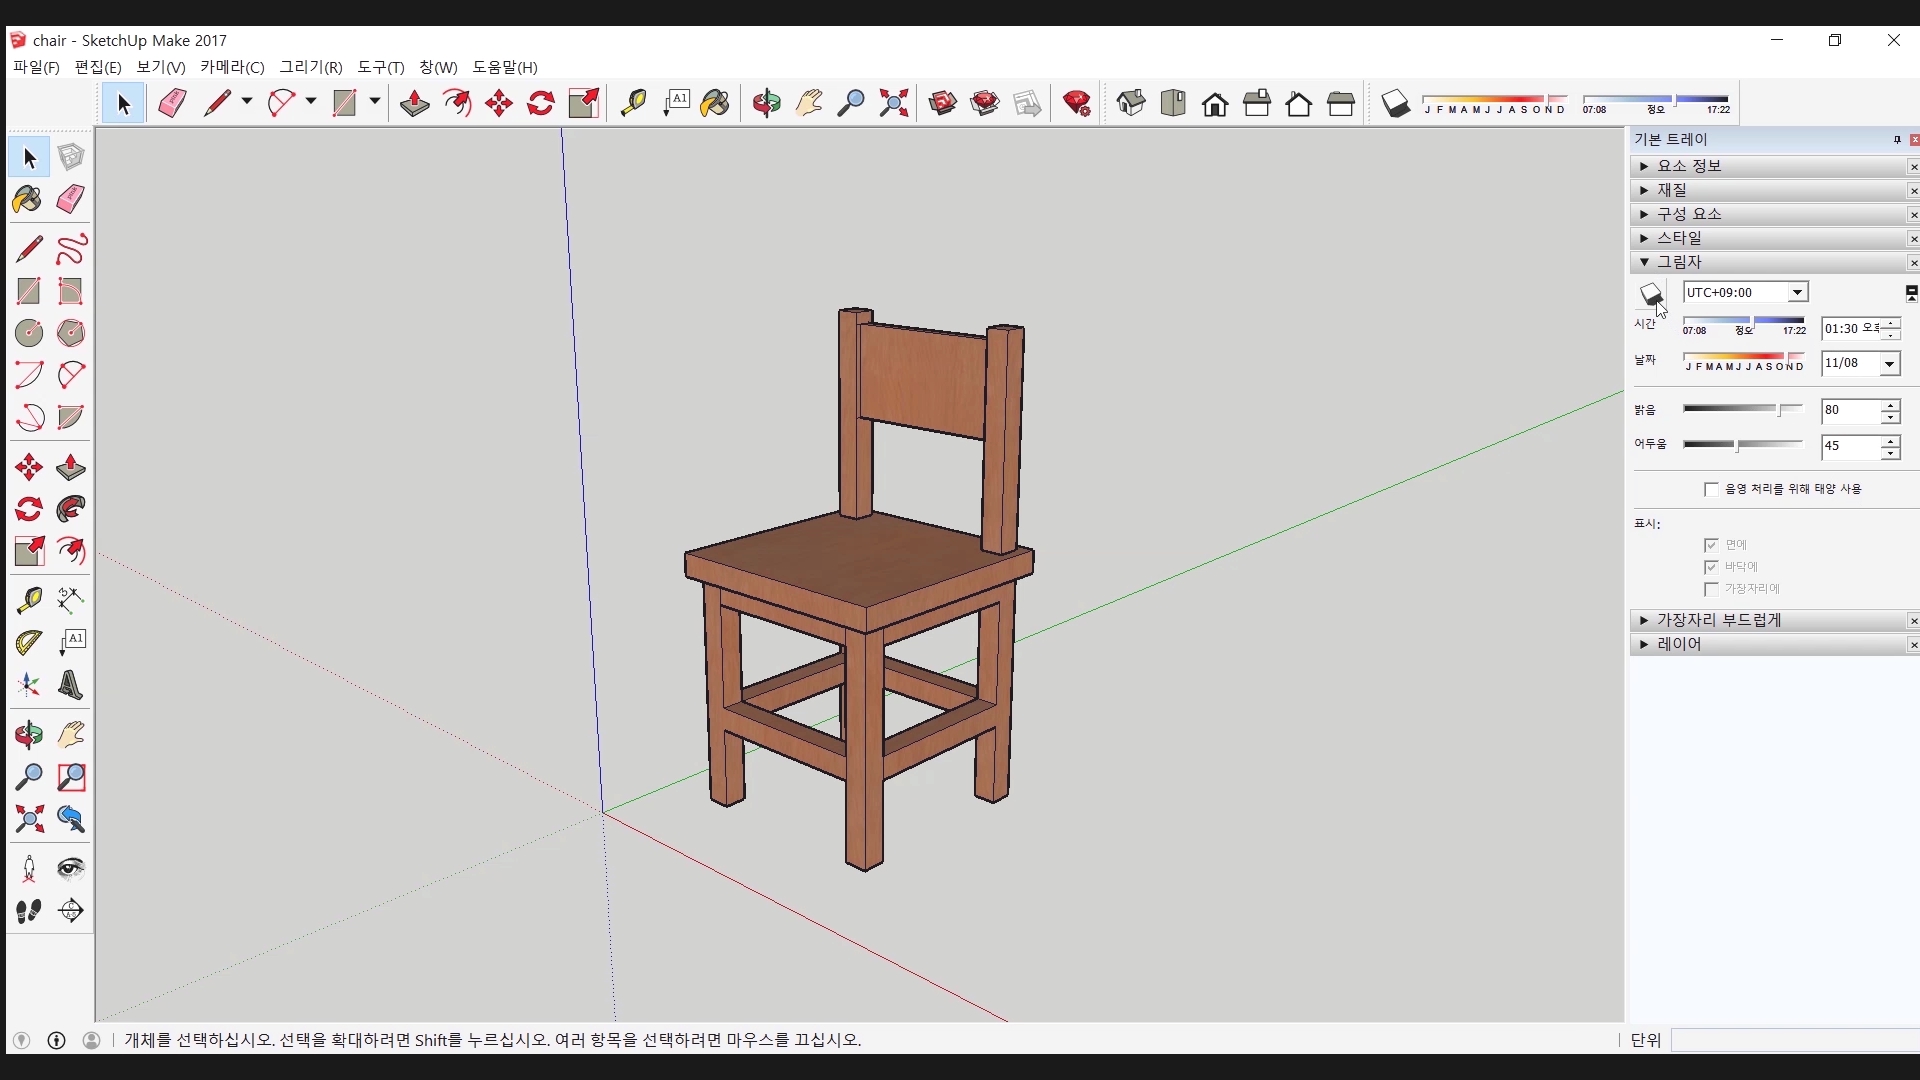
Task: Uncheck the on-ground shadow display checkbox
Action: (x=1711, y=567)
